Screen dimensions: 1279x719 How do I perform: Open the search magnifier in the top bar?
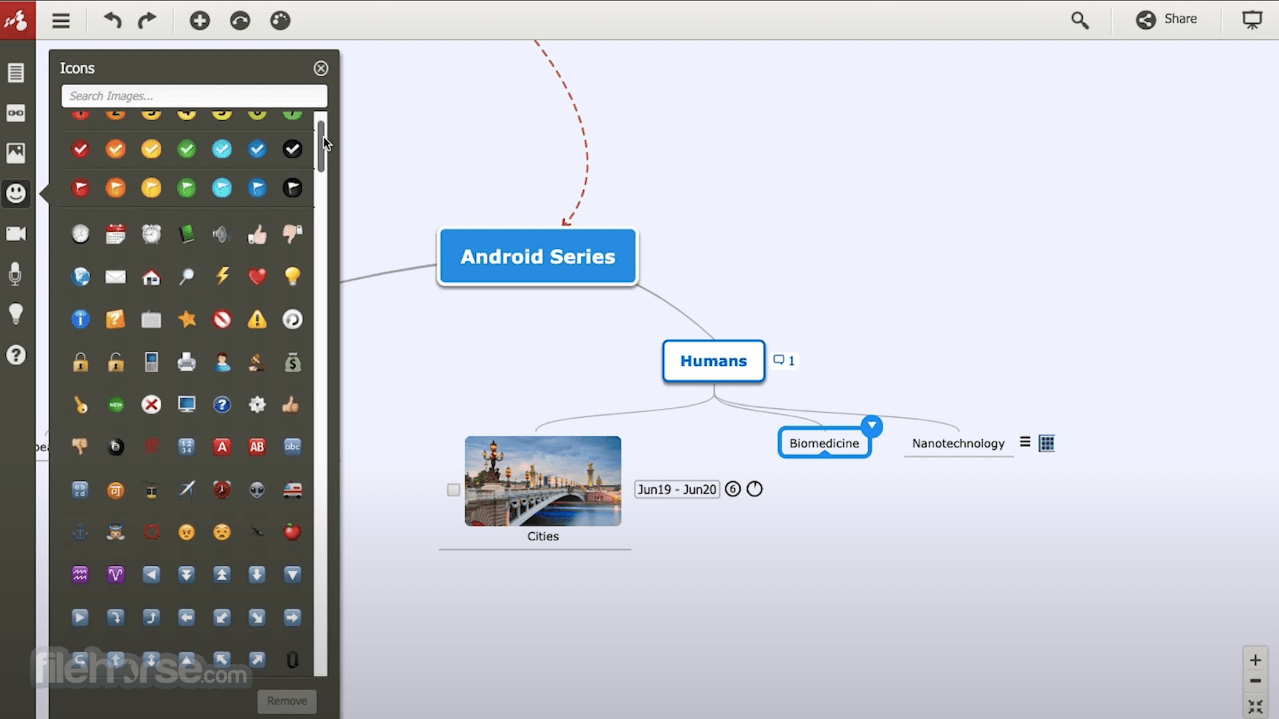tap(1080, 20)
